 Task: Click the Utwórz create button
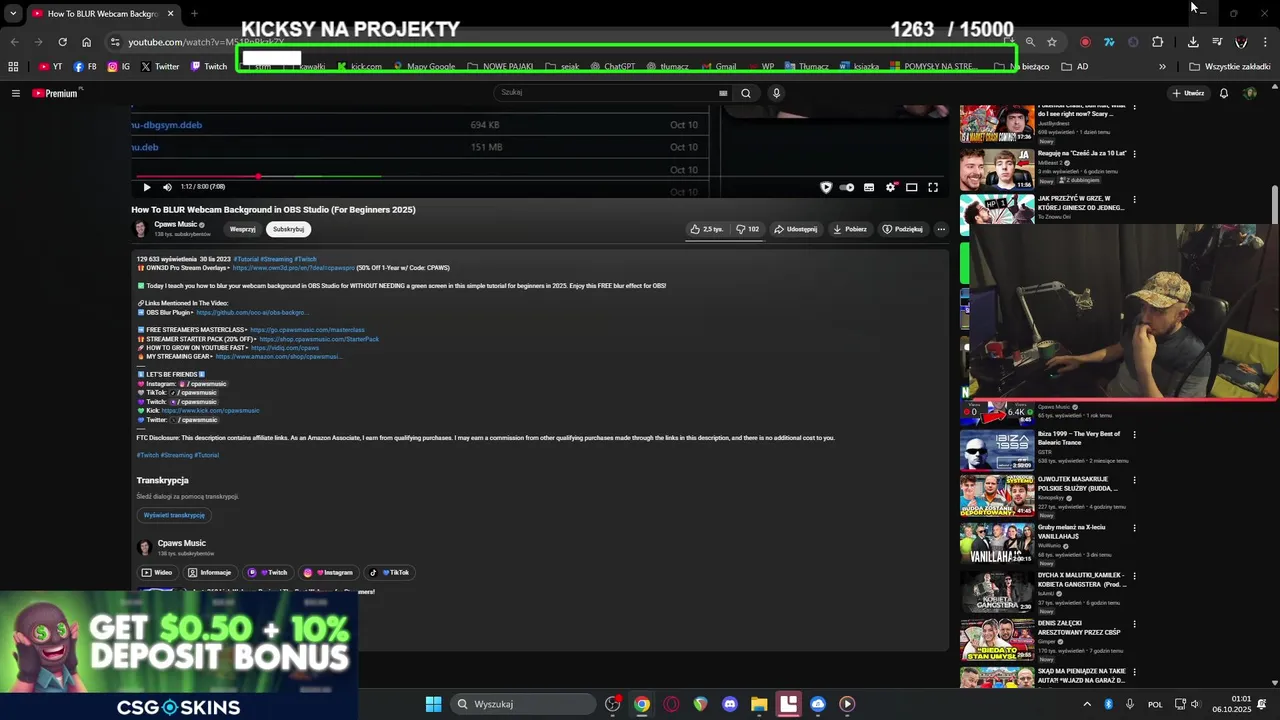click(1188, 93)
